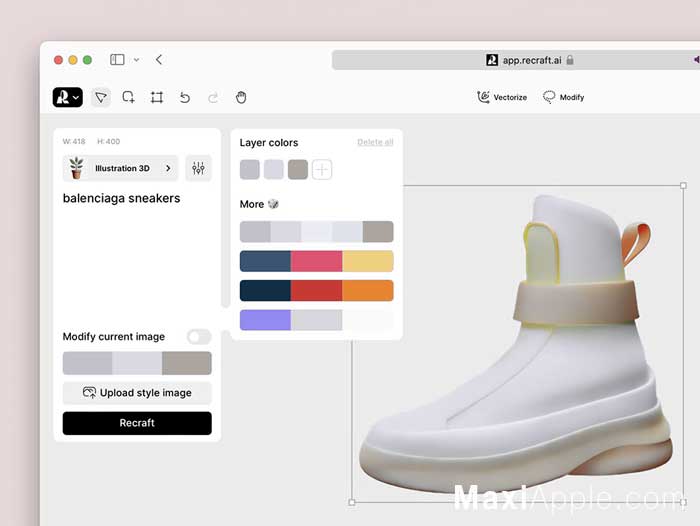Select the light lavender layer color swatch

[274, 170]
